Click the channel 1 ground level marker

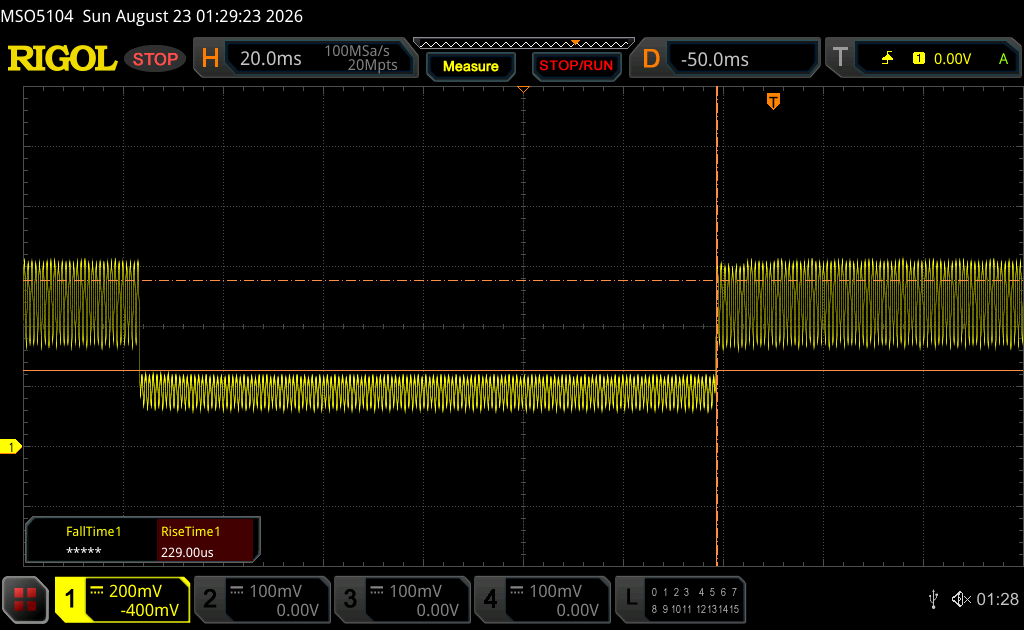(x=10, y=447)
